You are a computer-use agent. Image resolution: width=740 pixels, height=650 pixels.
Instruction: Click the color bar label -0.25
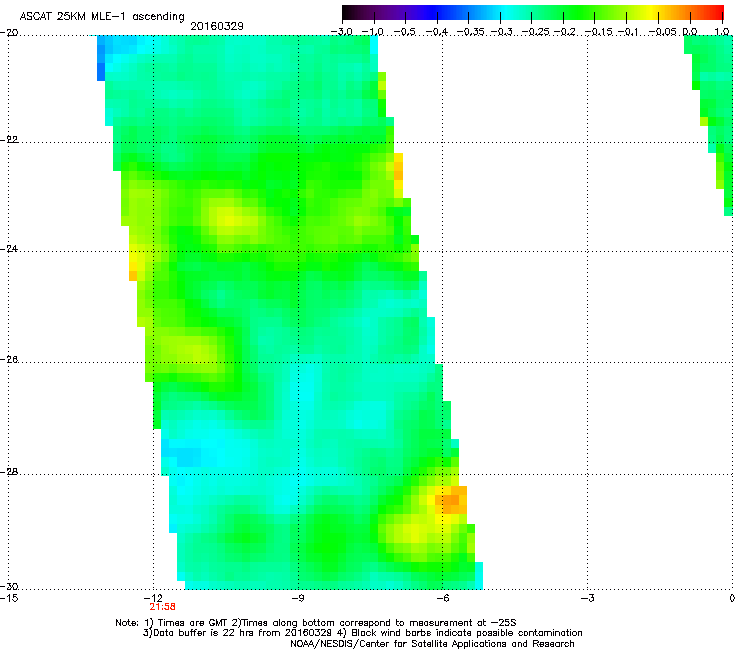pyautogui.click(x=536, y=32)
